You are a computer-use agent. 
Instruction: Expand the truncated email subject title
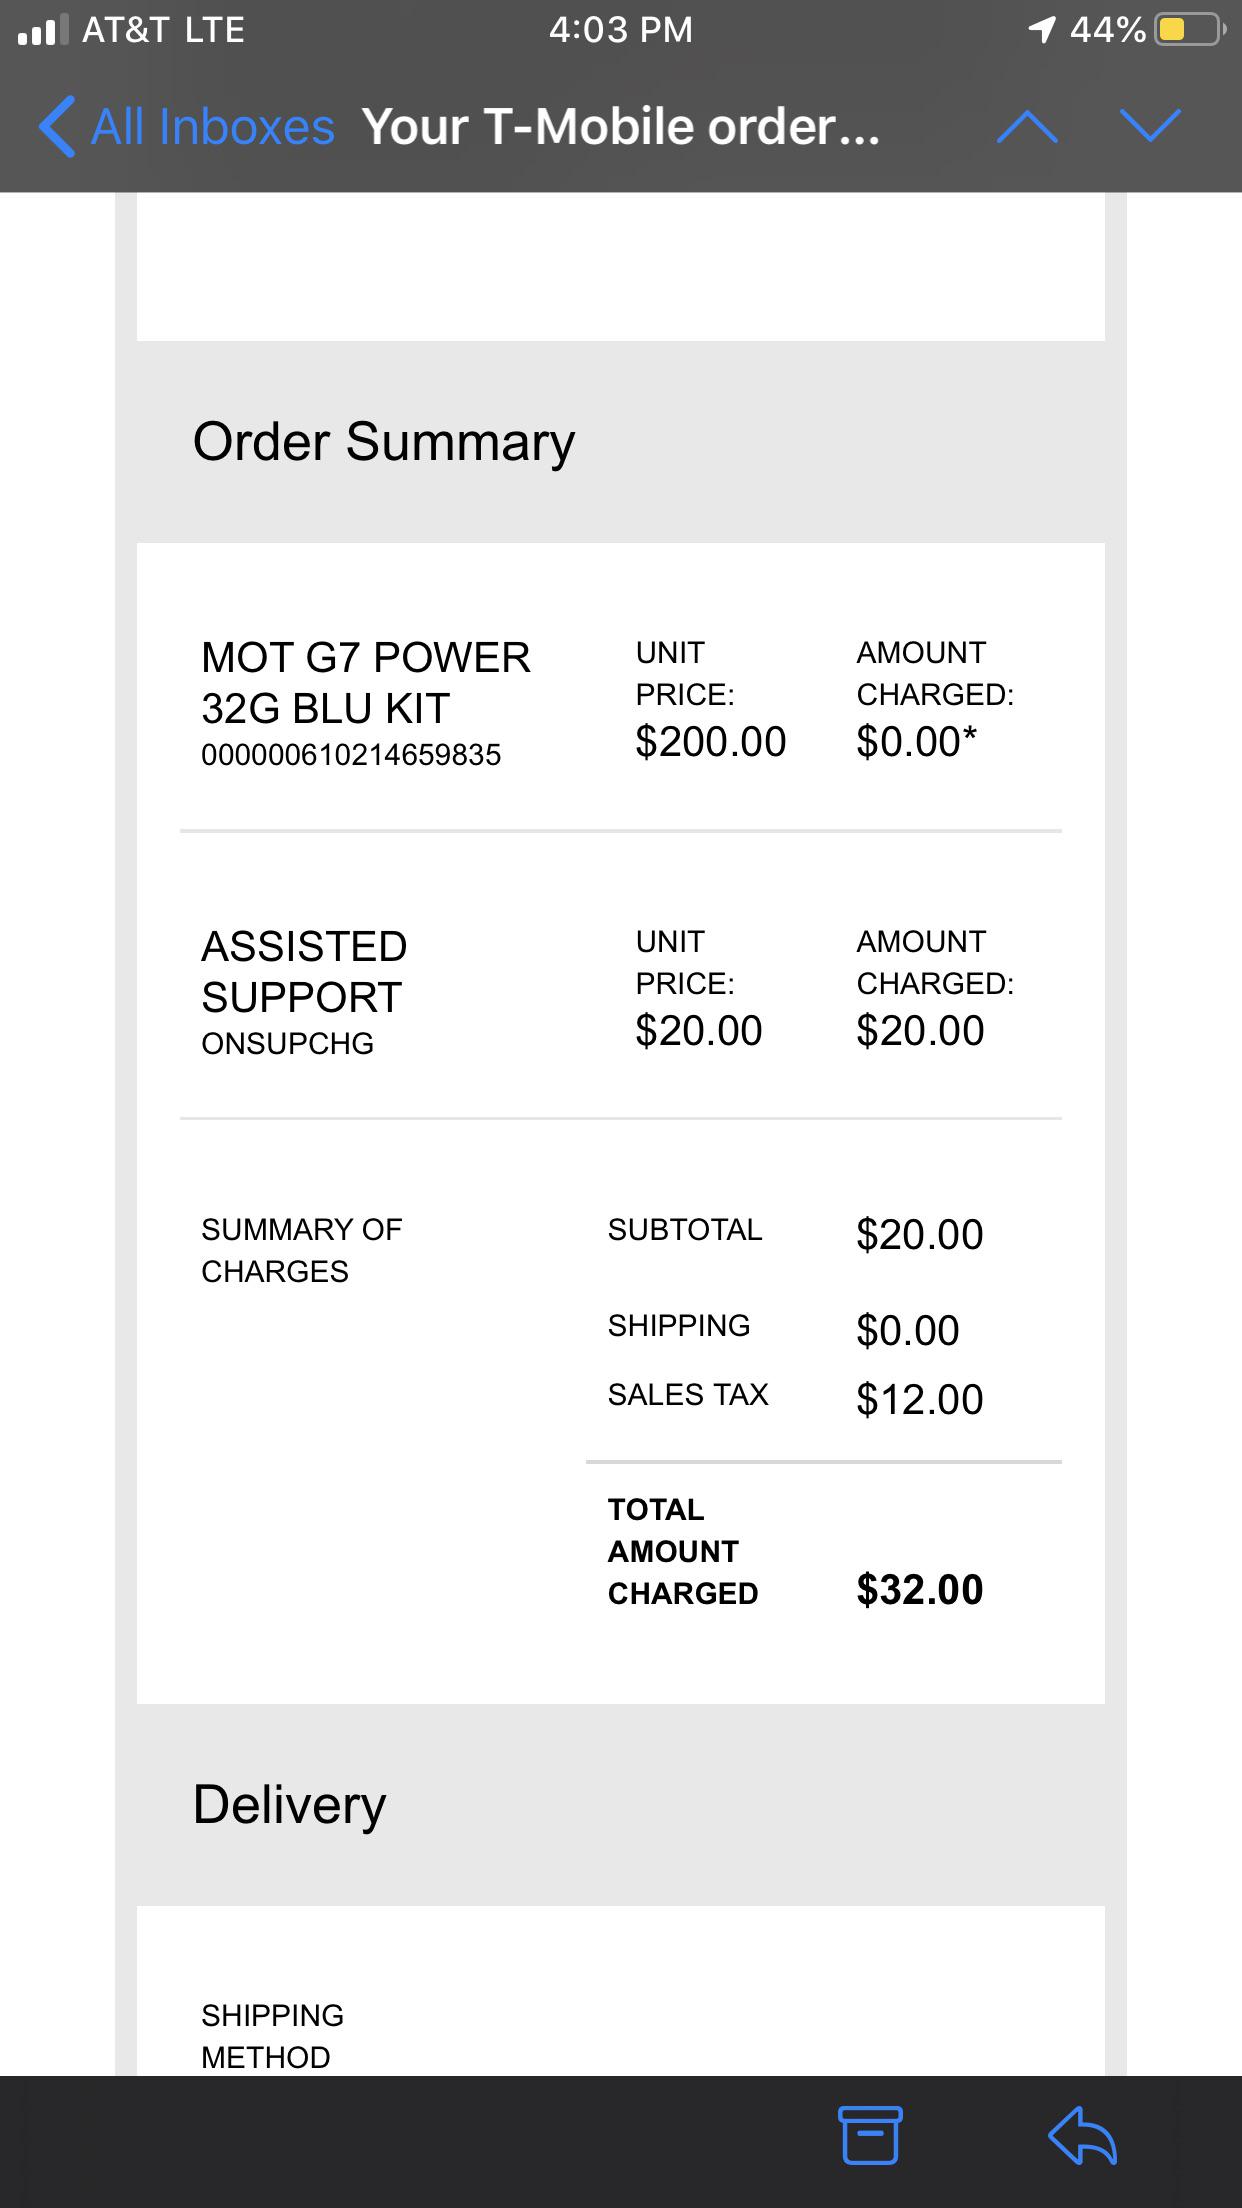pos(620,126)
